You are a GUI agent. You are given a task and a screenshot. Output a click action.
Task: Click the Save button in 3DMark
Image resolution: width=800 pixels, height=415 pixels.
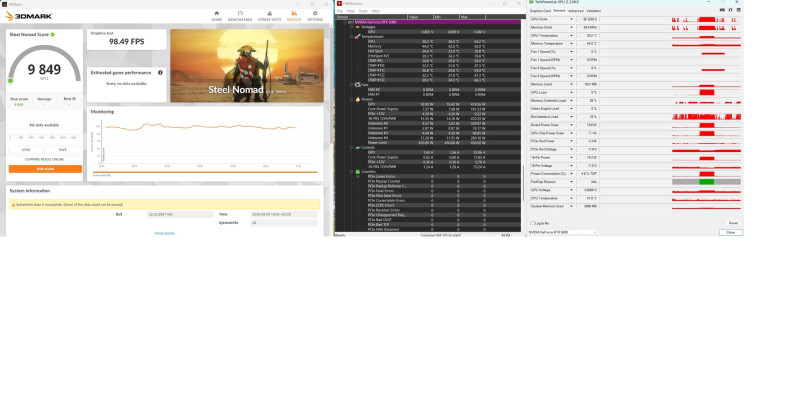tap(63, 150)
